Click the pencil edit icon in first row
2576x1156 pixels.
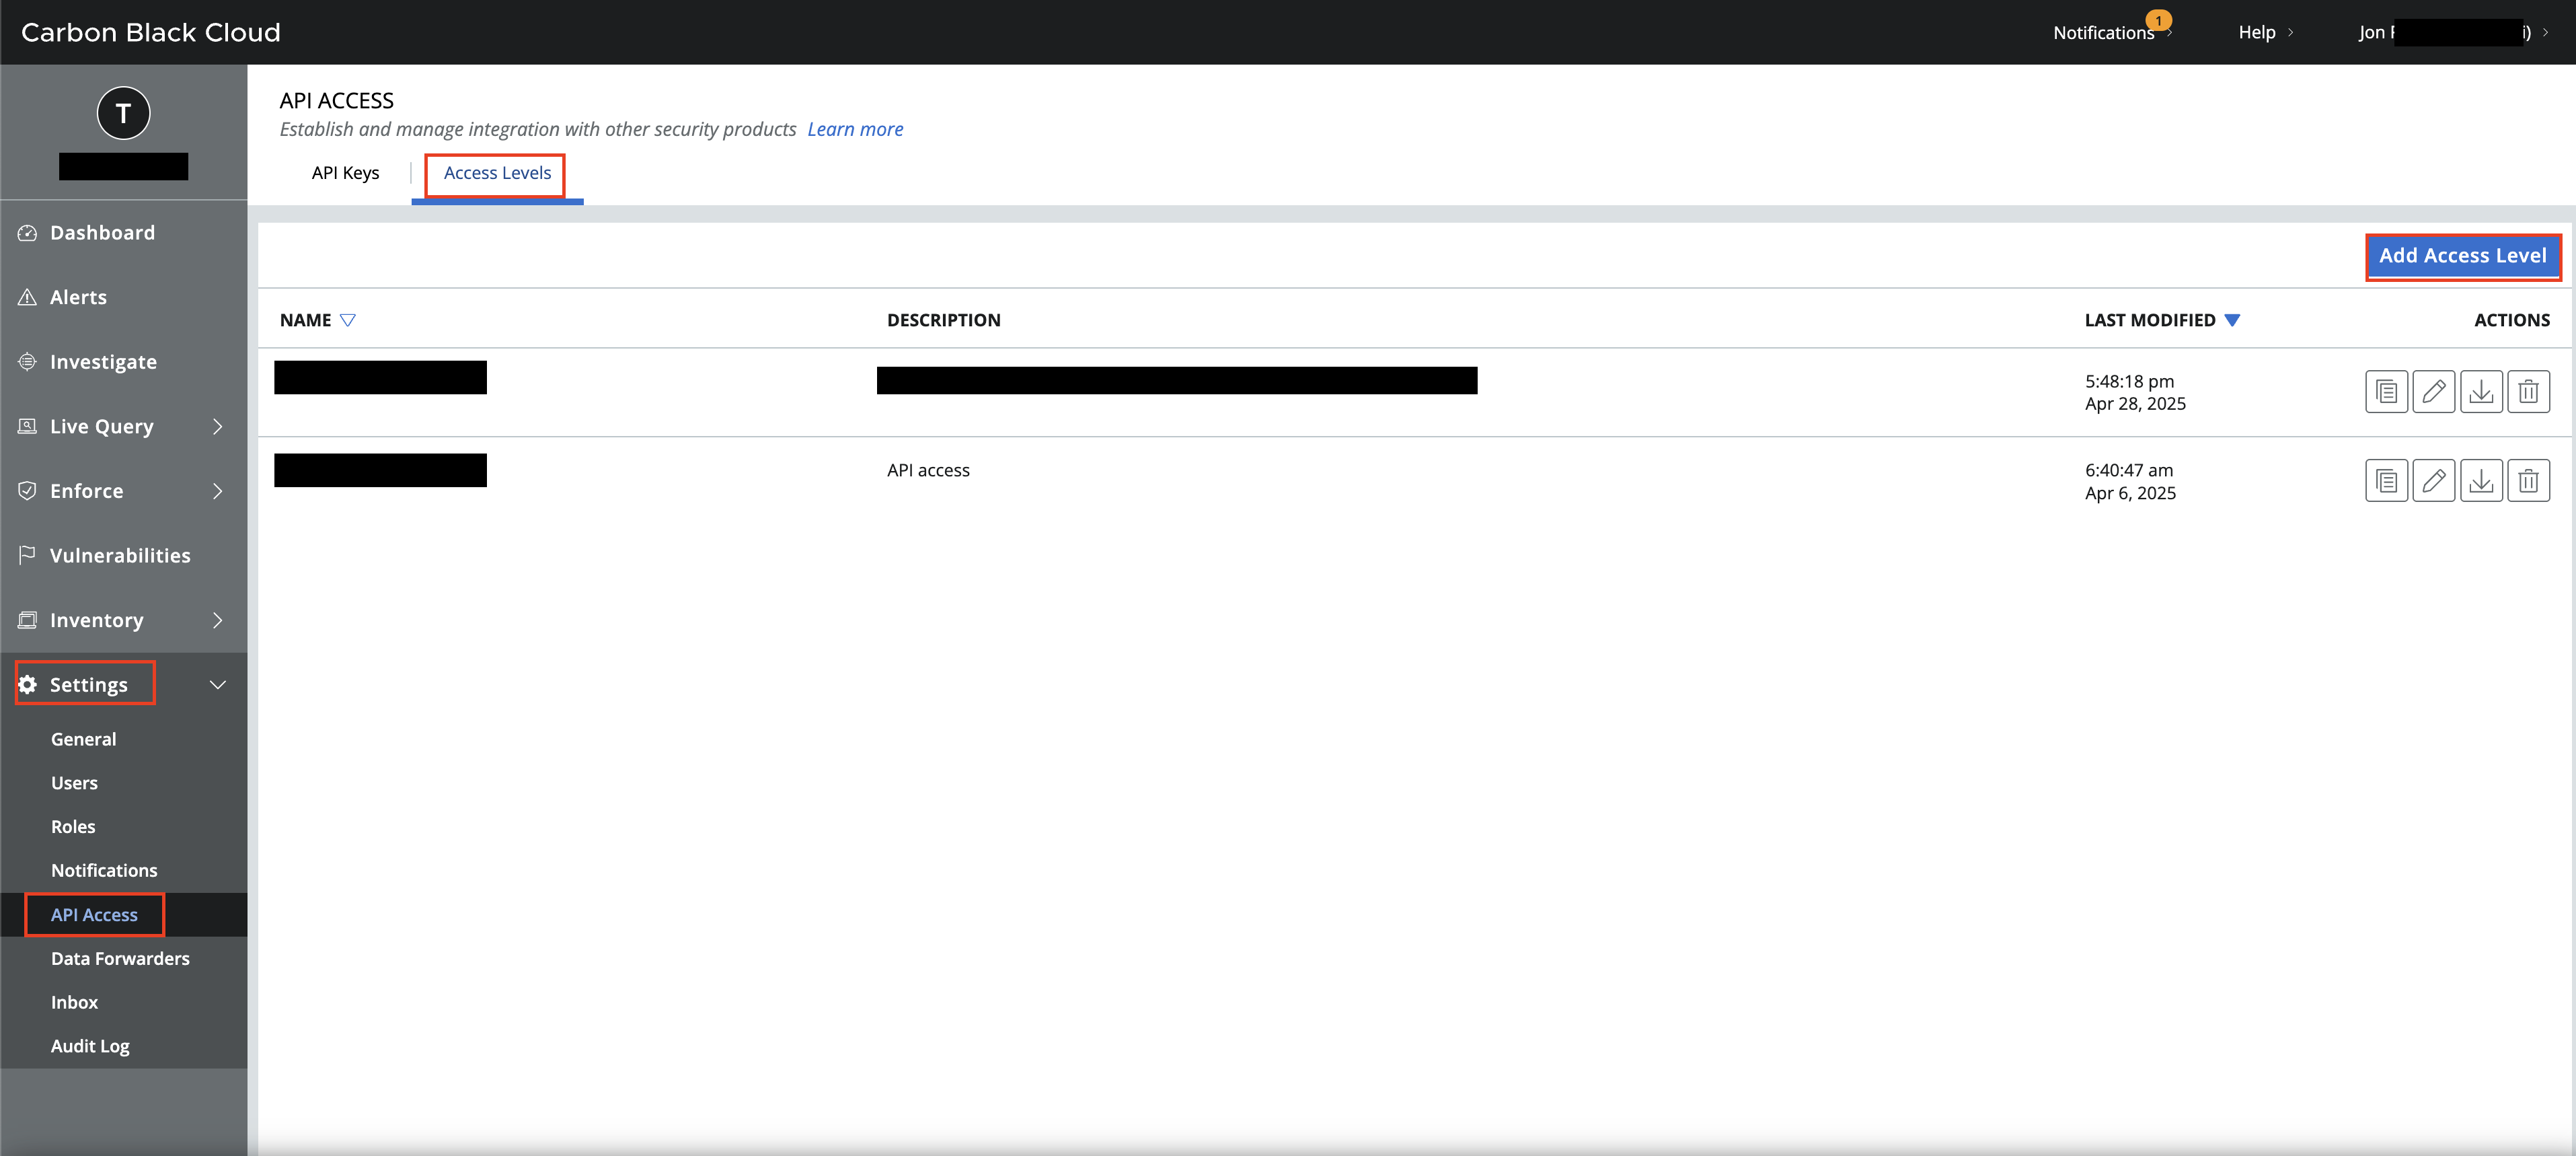(x=2433, y=392)
